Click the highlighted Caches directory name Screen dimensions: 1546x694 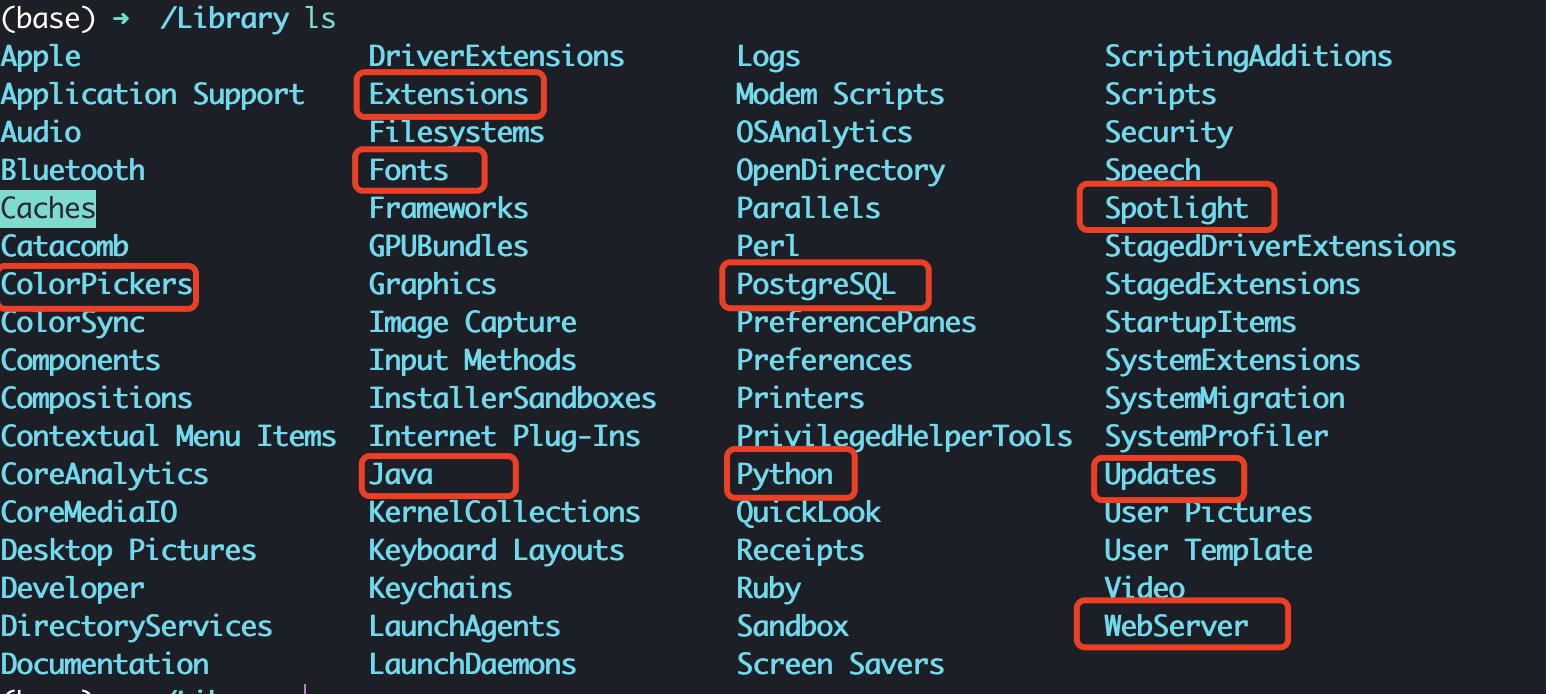(48, 209)
